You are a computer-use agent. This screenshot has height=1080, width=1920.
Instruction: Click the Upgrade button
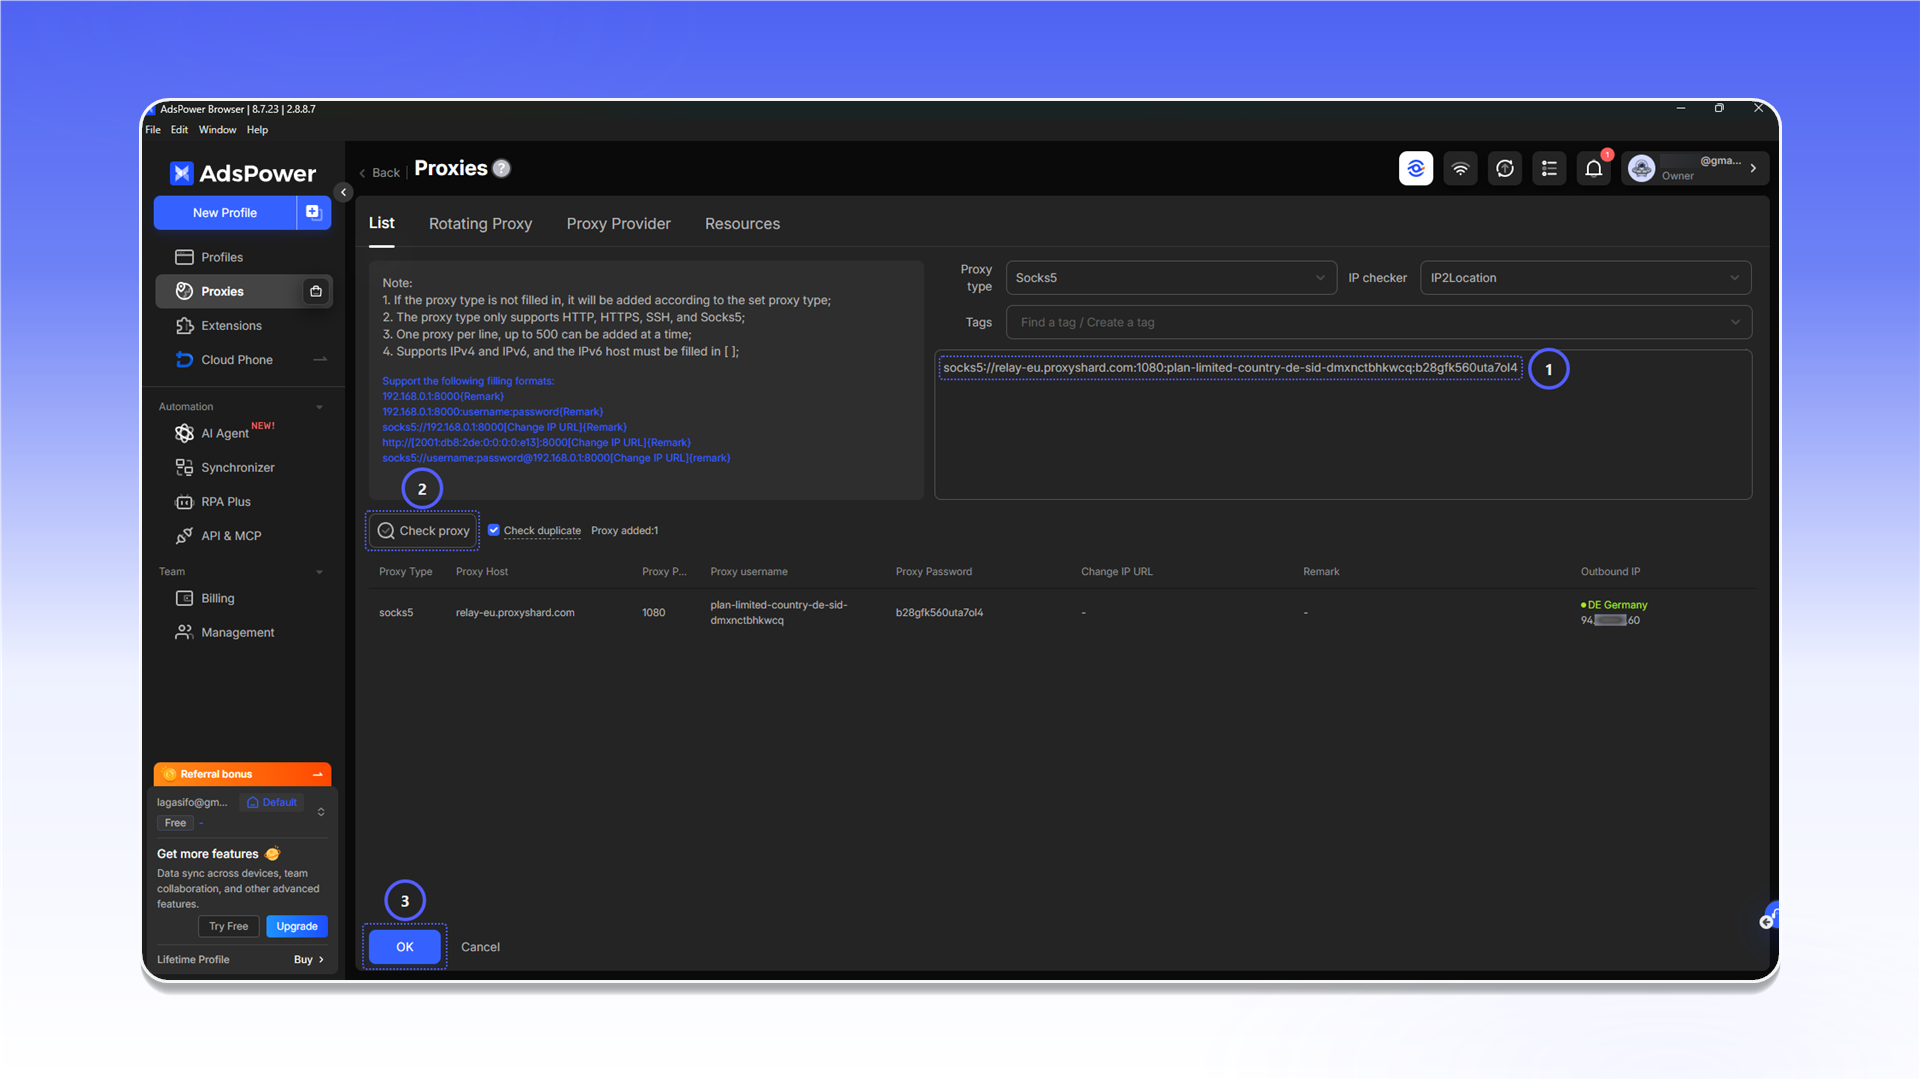tap(297, 926)
